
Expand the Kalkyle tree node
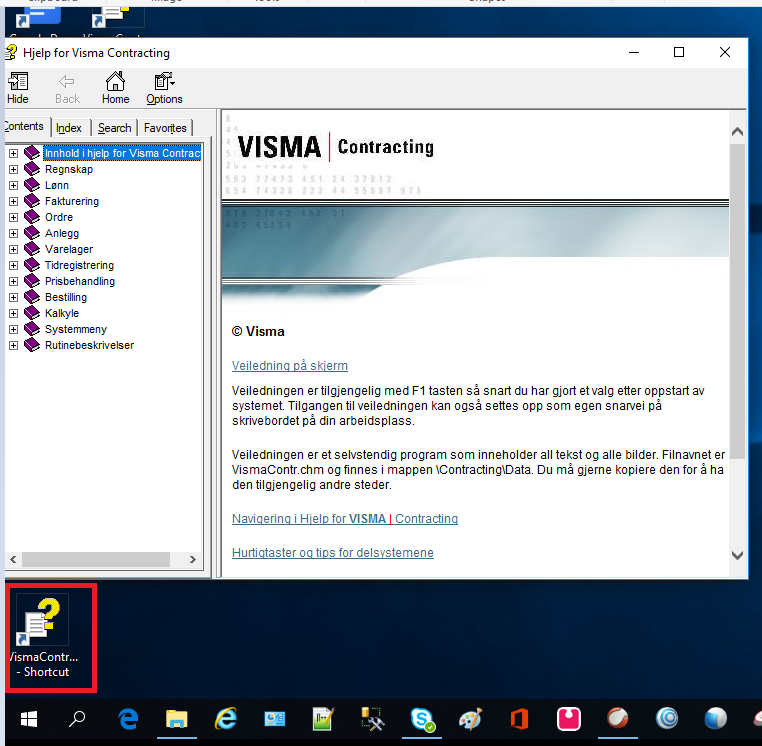14,313
